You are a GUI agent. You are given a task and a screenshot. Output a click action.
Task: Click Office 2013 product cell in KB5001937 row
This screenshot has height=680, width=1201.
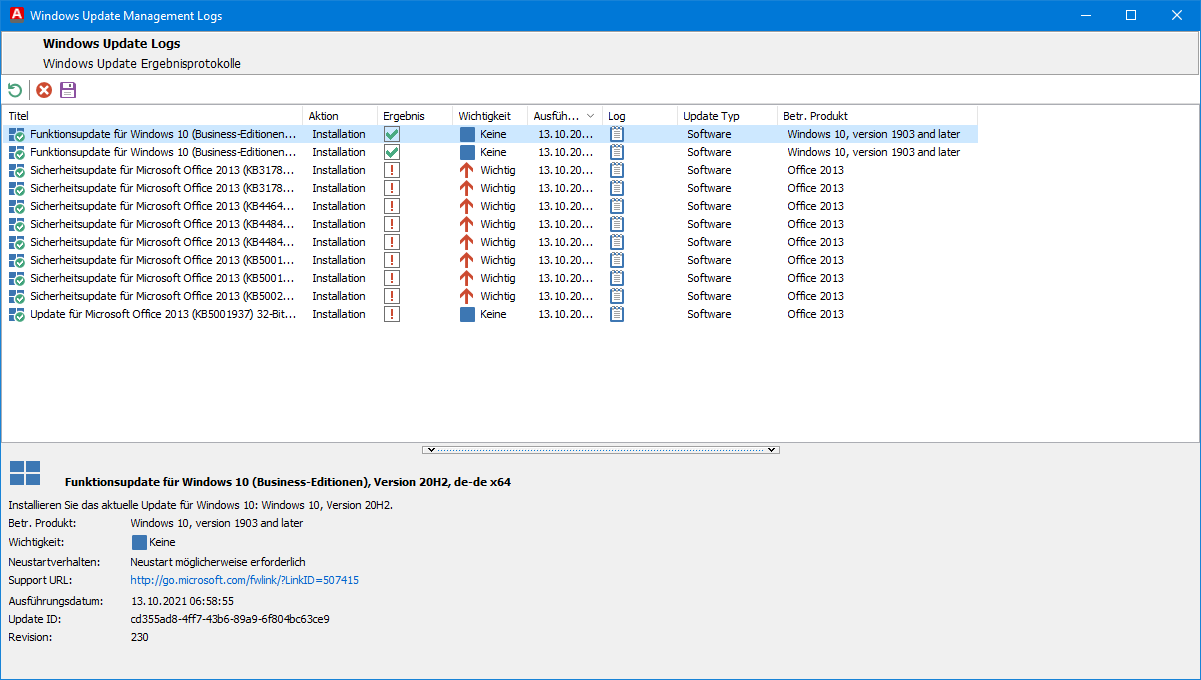(x=815, y=314)
